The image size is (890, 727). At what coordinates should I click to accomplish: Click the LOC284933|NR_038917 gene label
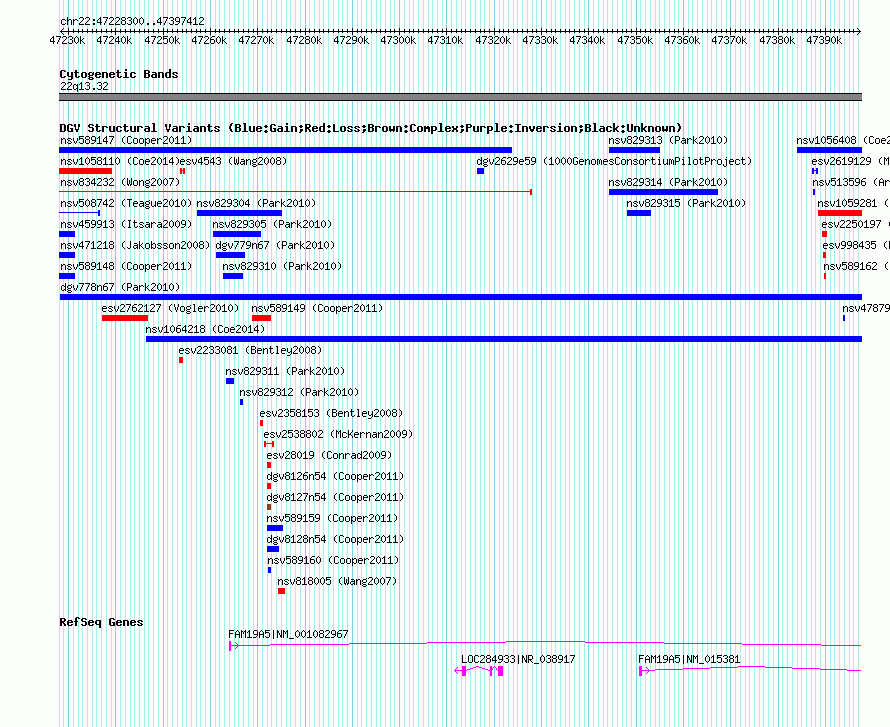tap(518, 659)
